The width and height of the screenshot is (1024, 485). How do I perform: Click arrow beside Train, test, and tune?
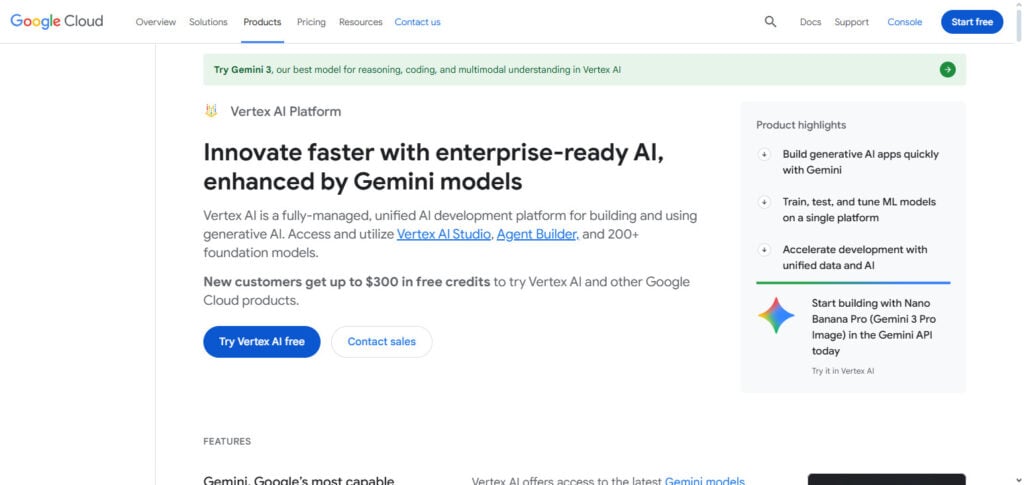(764, 202)
